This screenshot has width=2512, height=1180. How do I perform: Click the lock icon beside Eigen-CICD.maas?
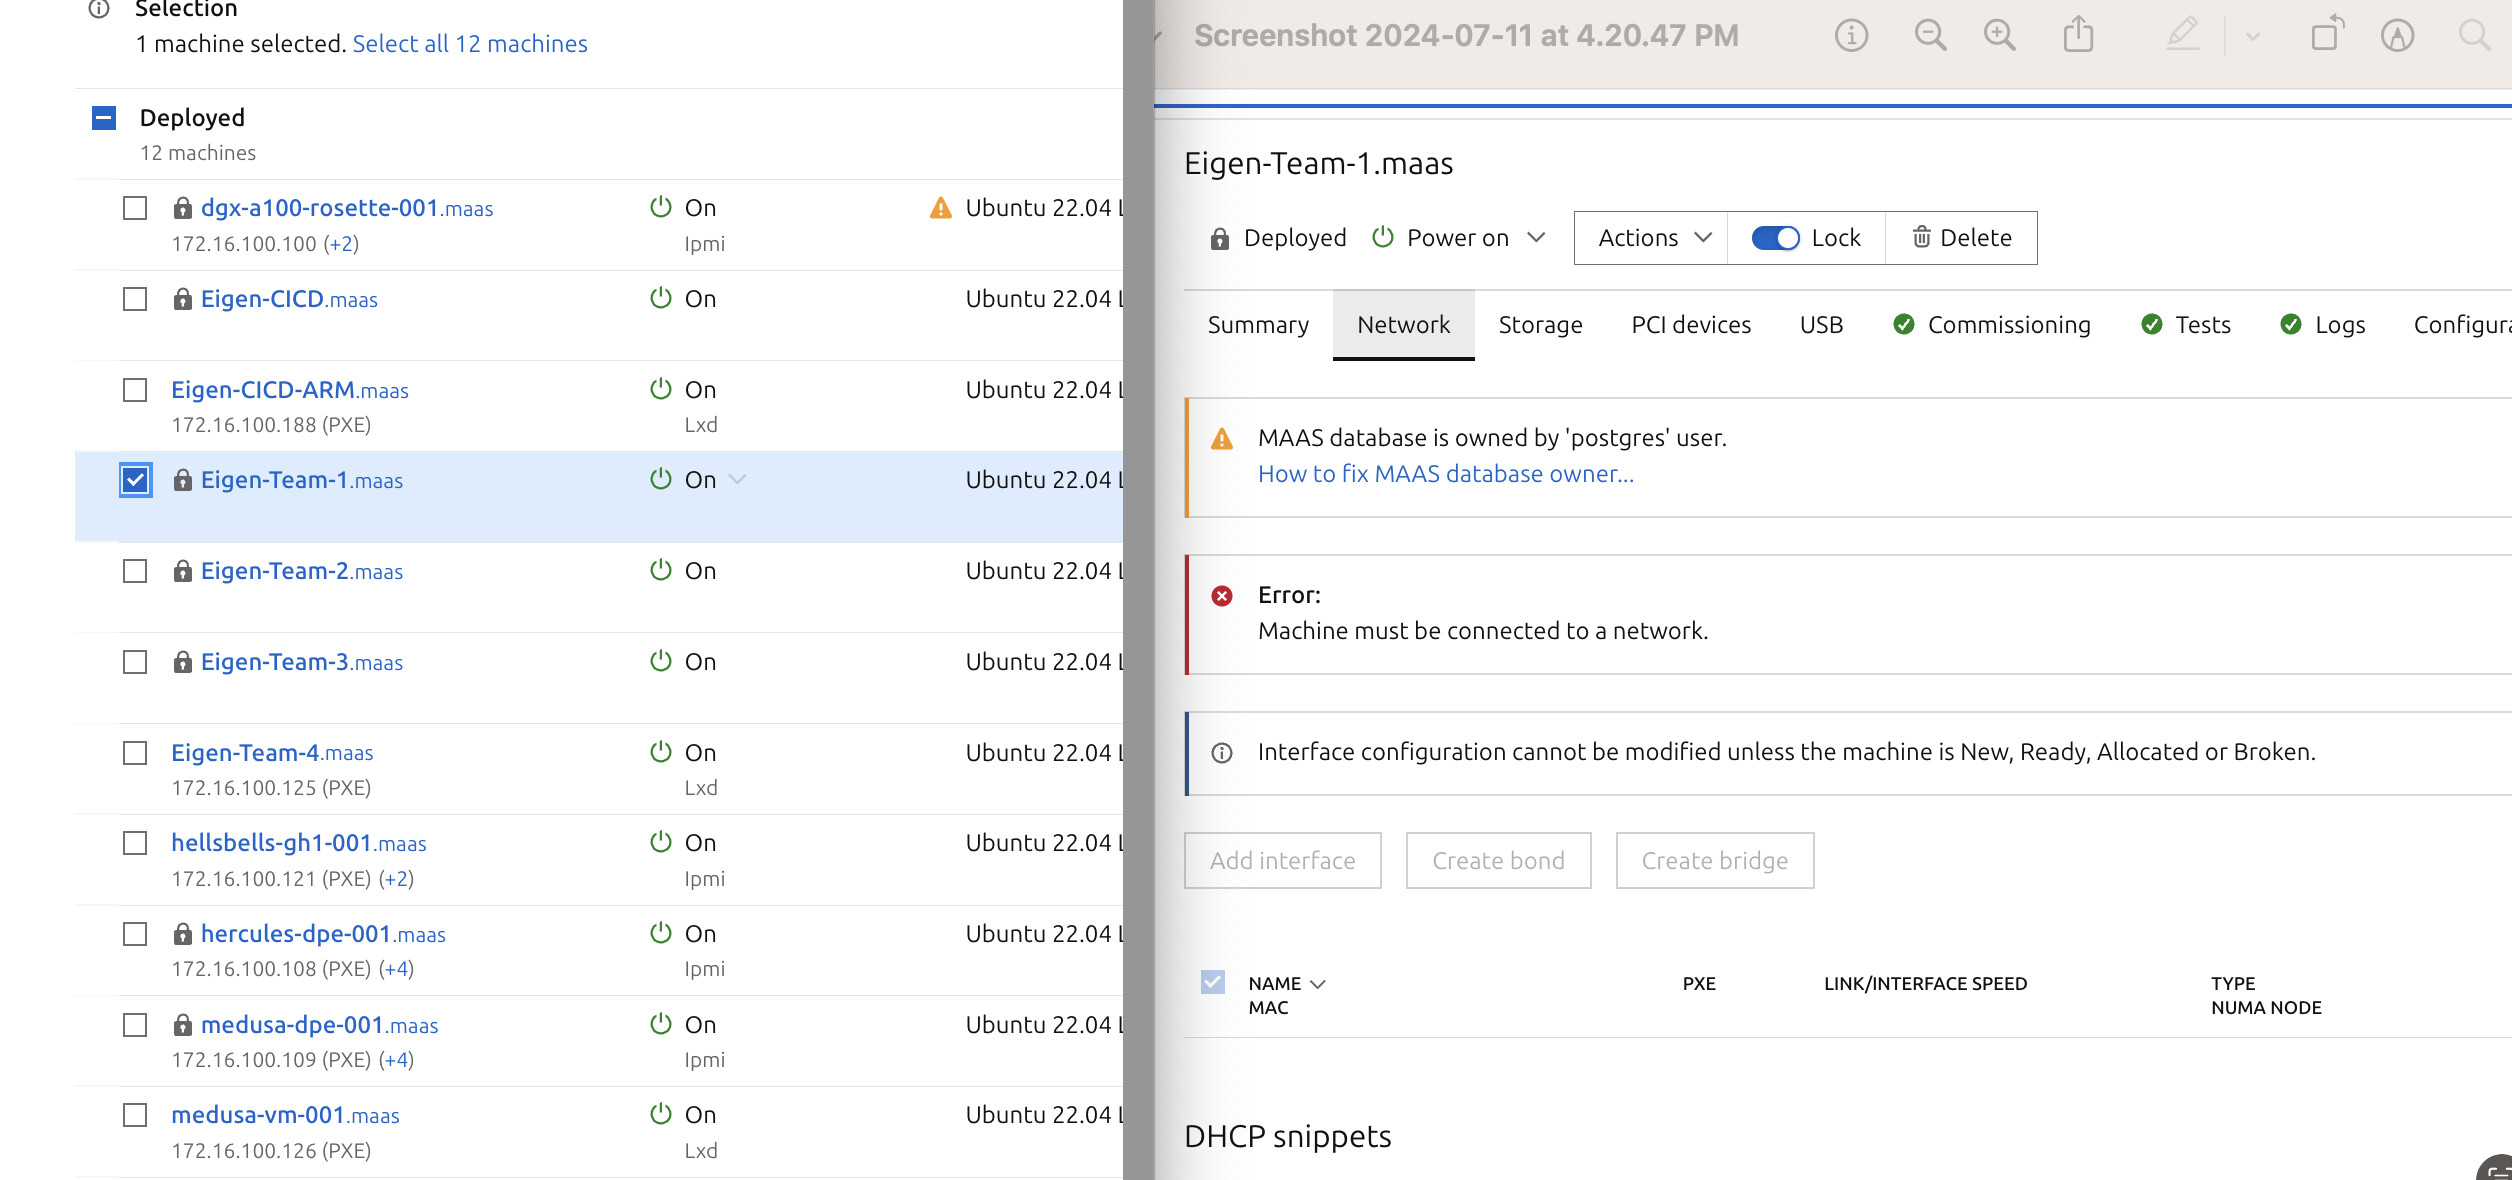(182, 299)
